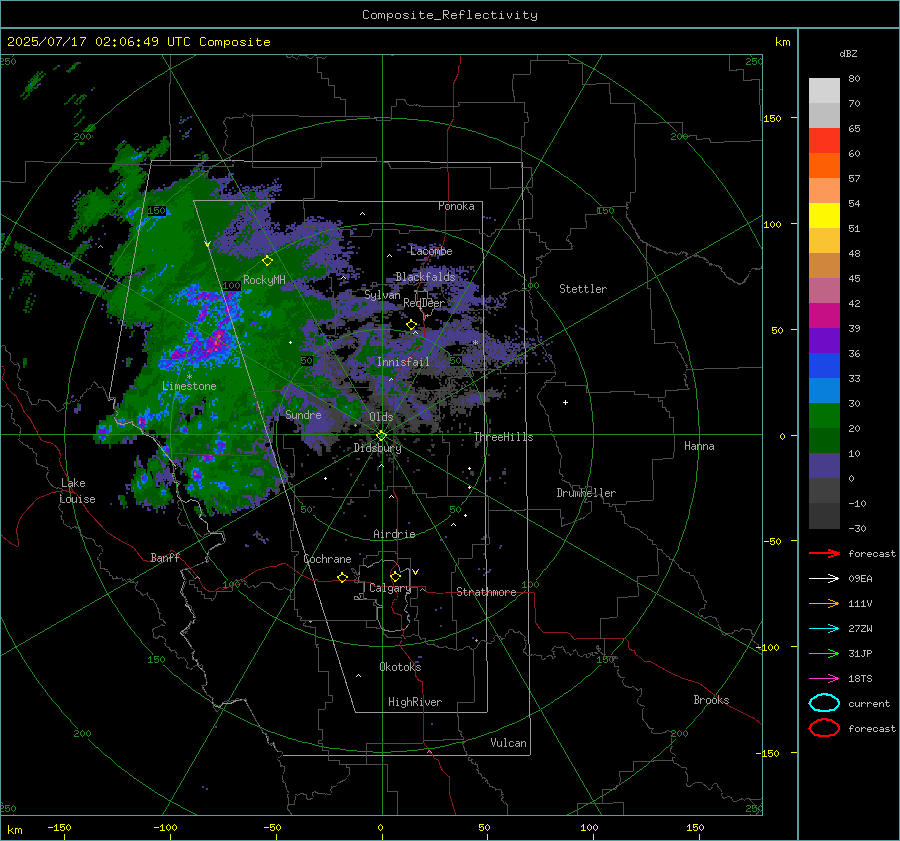900x841 pixels.
Task: Select the bright green swatch between 30 and 20
Action: coord(824,416)
